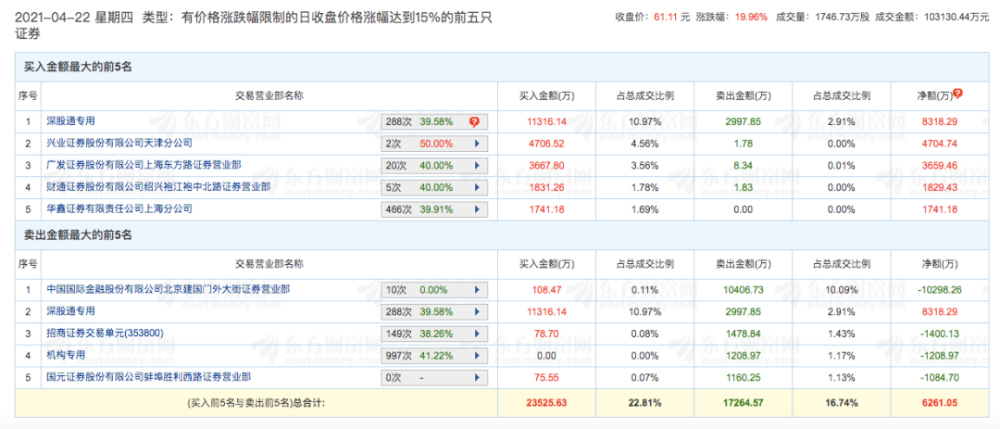Click red question mark icon beside 净额(万) header

point(958,94)
